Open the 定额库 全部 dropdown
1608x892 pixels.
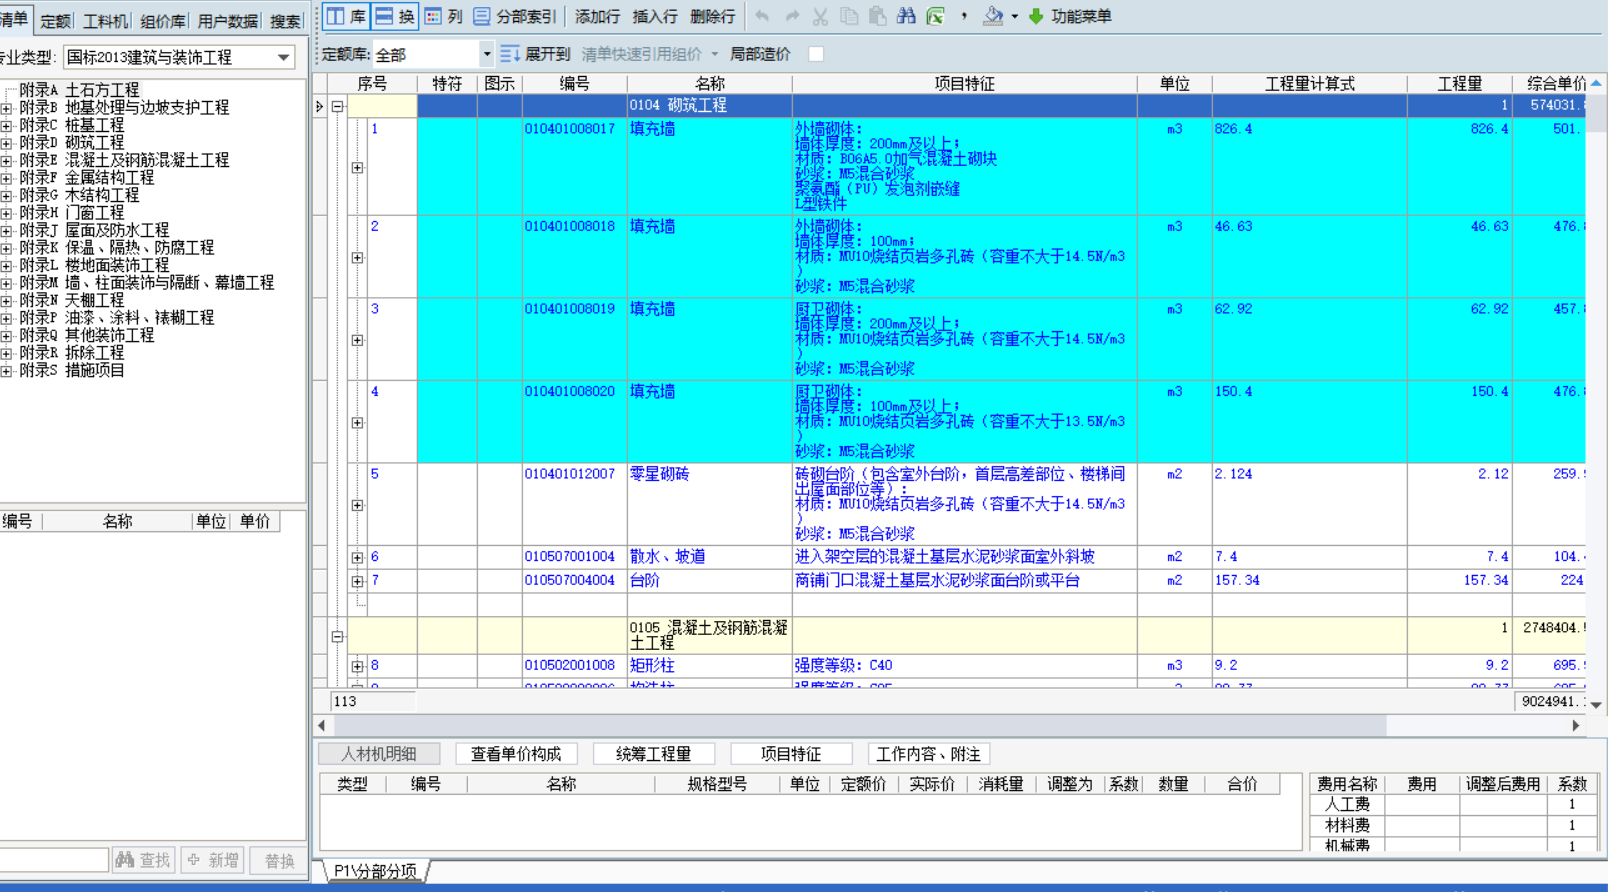(x=486, y=54)
